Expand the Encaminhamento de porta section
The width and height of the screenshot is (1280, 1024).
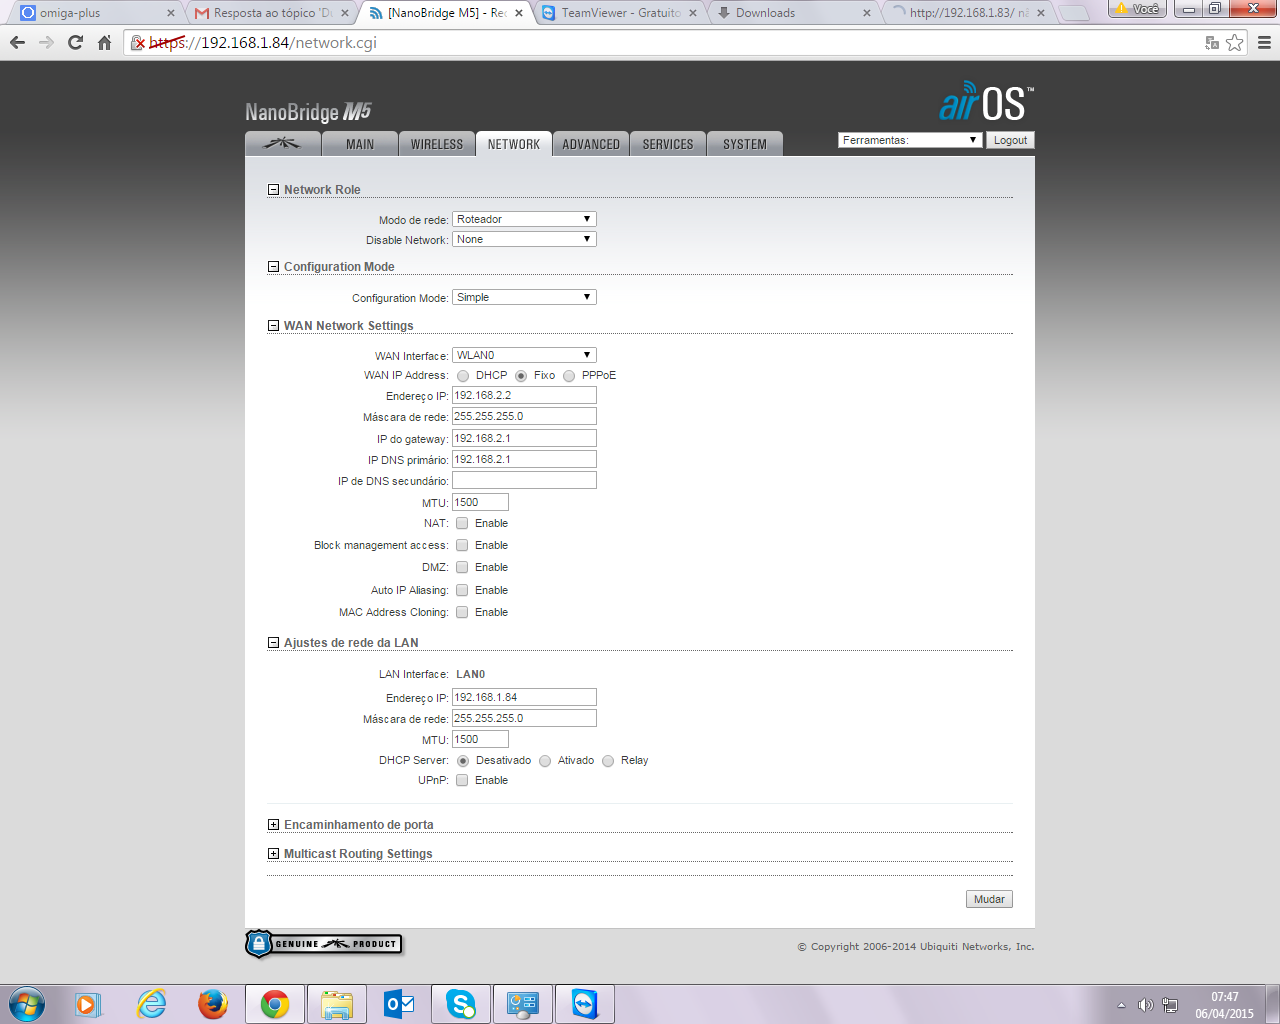click(273, 825)
